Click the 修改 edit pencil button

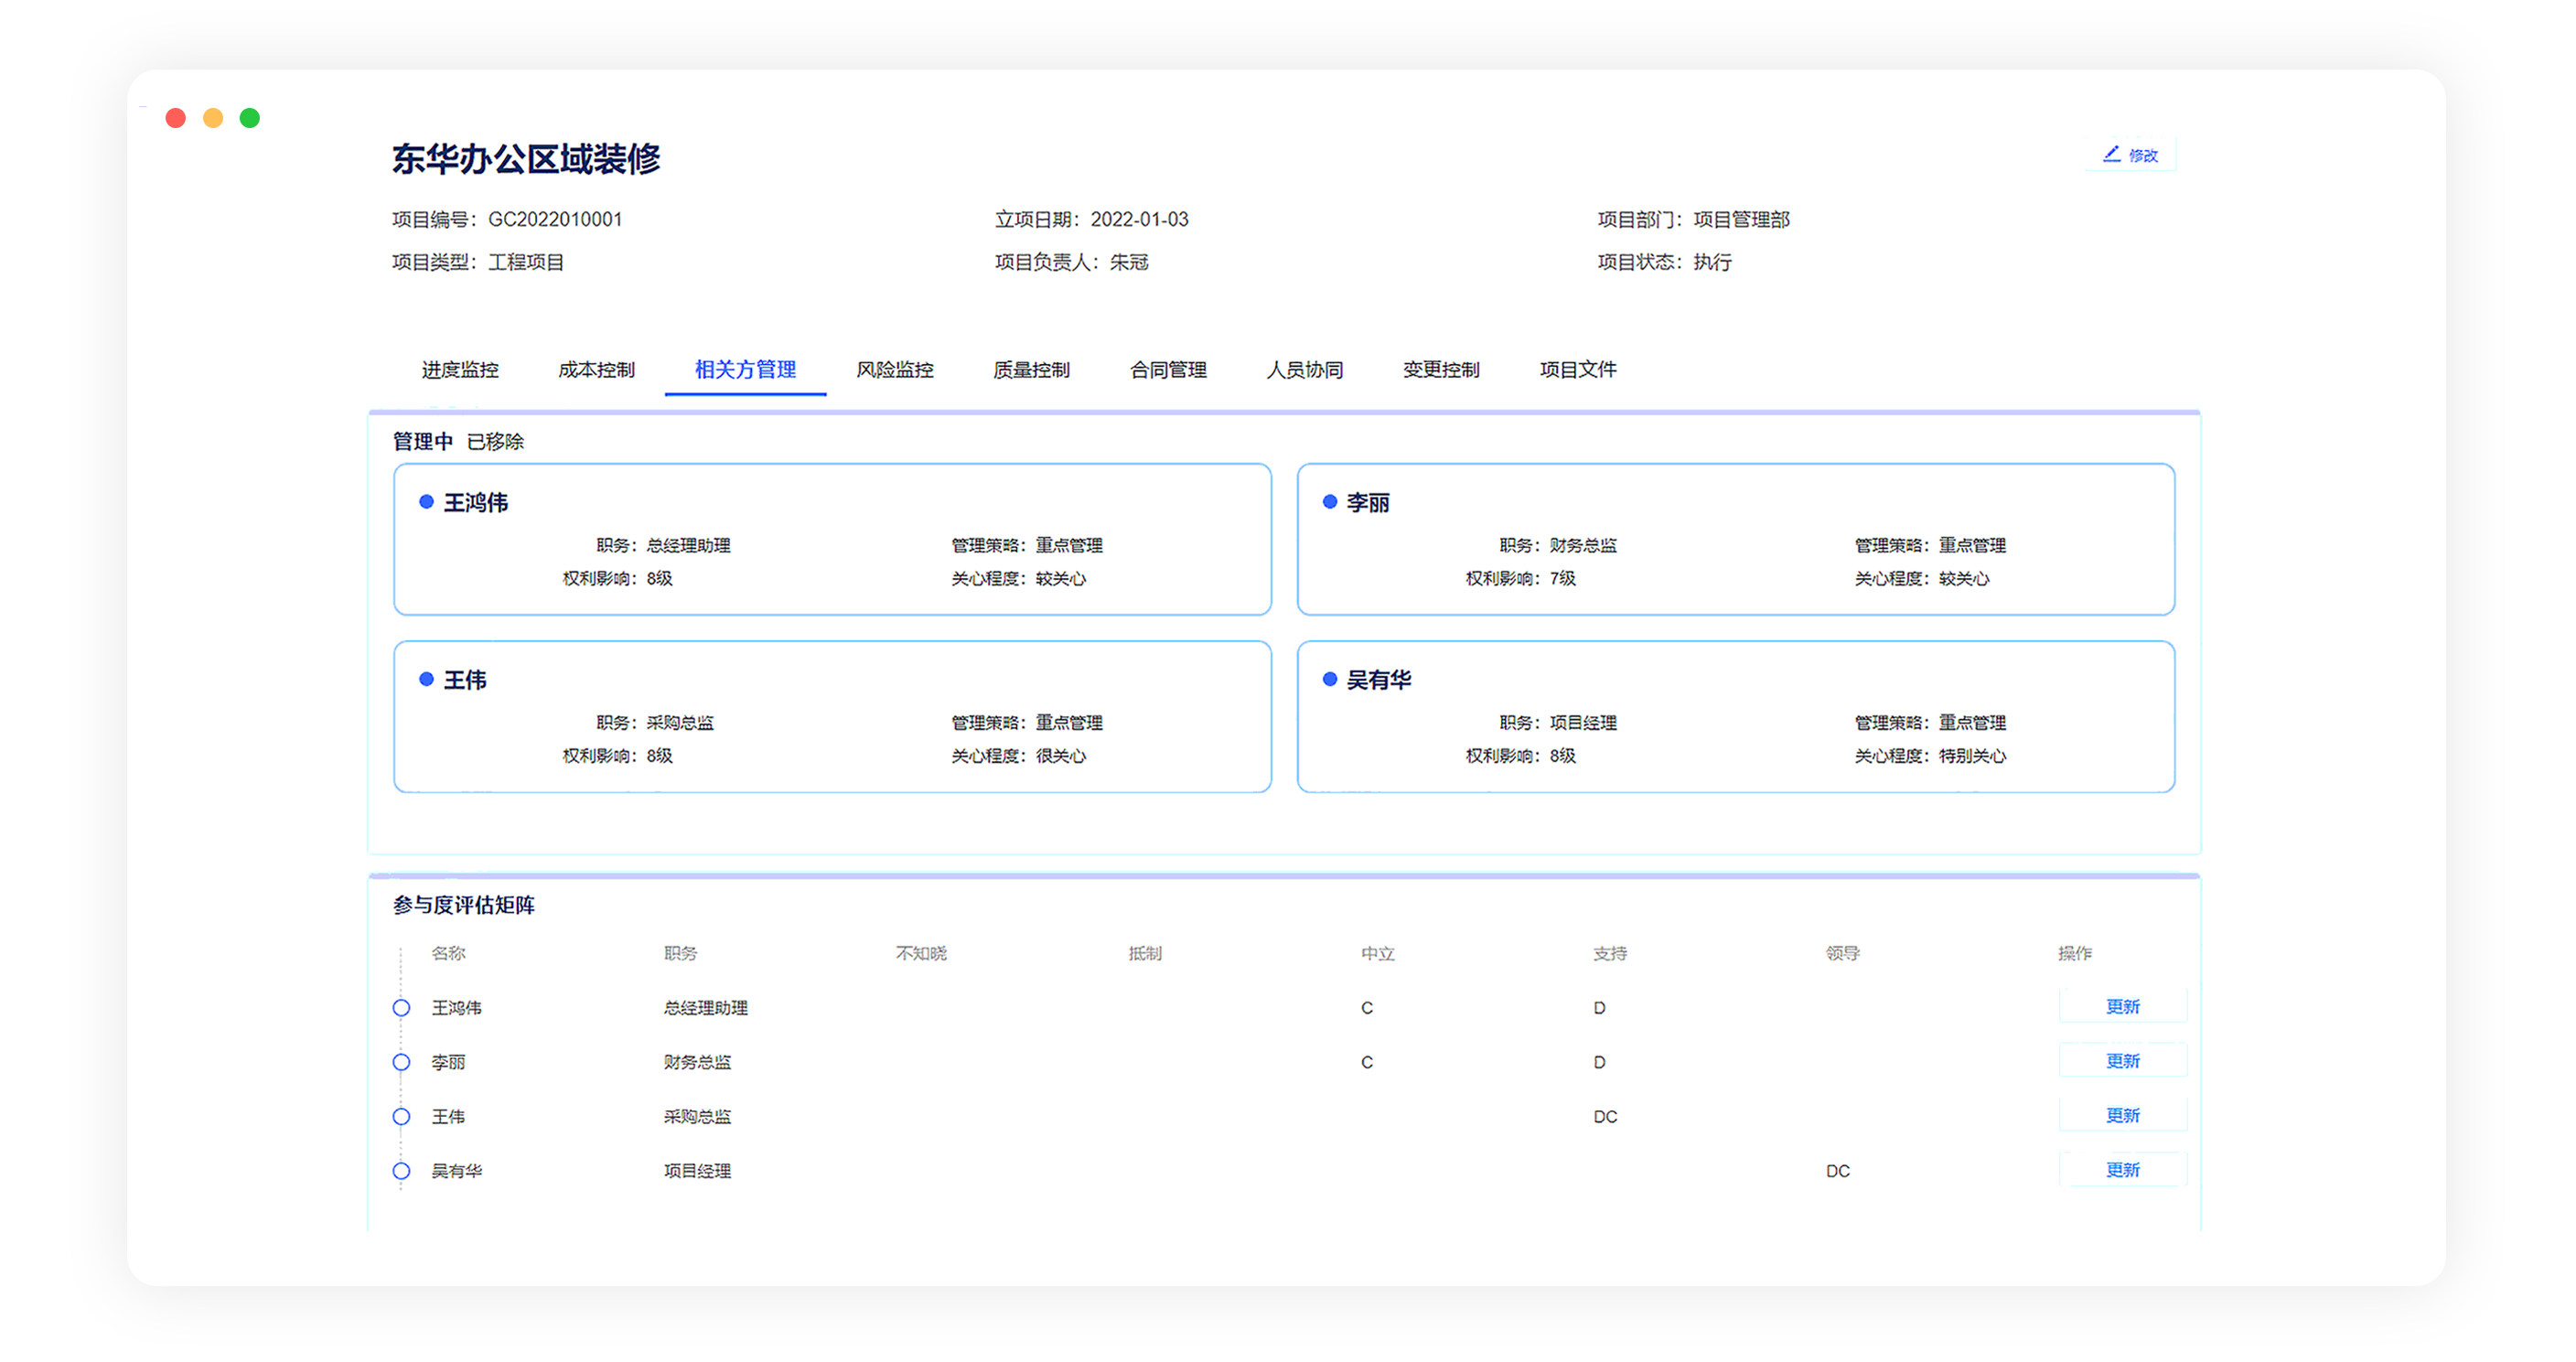(x=2130, y=155)
